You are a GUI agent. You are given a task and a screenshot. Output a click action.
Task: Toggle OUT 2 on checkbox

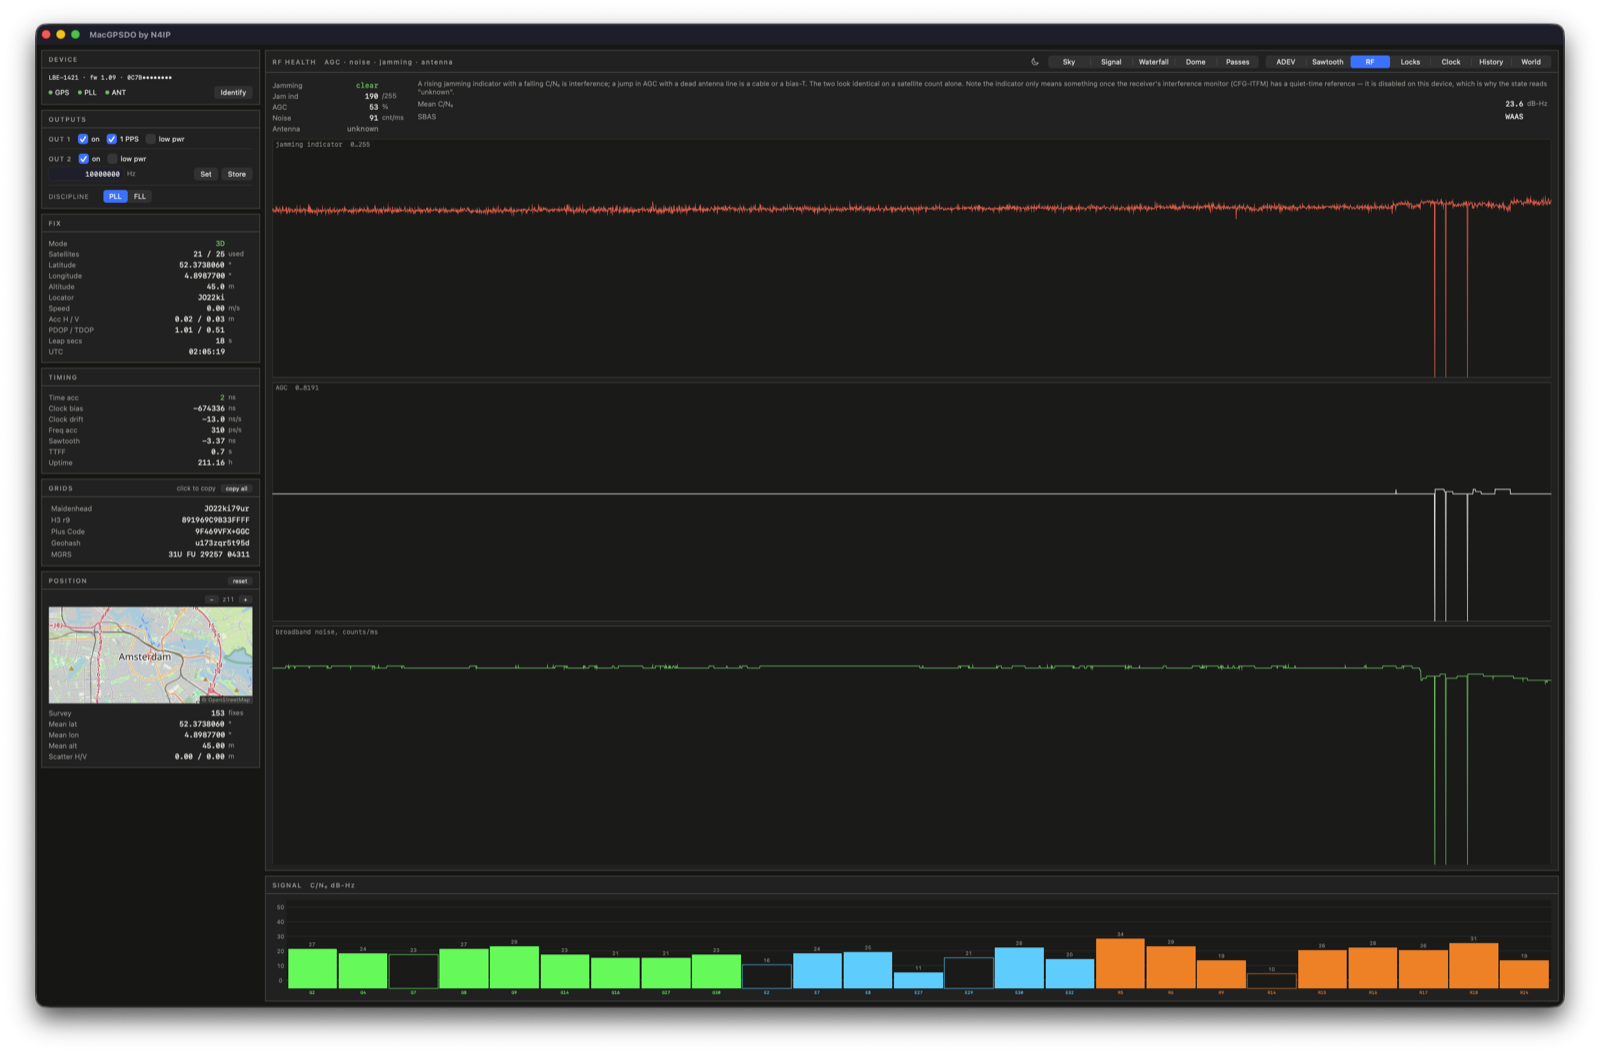(x=83, y=159)
